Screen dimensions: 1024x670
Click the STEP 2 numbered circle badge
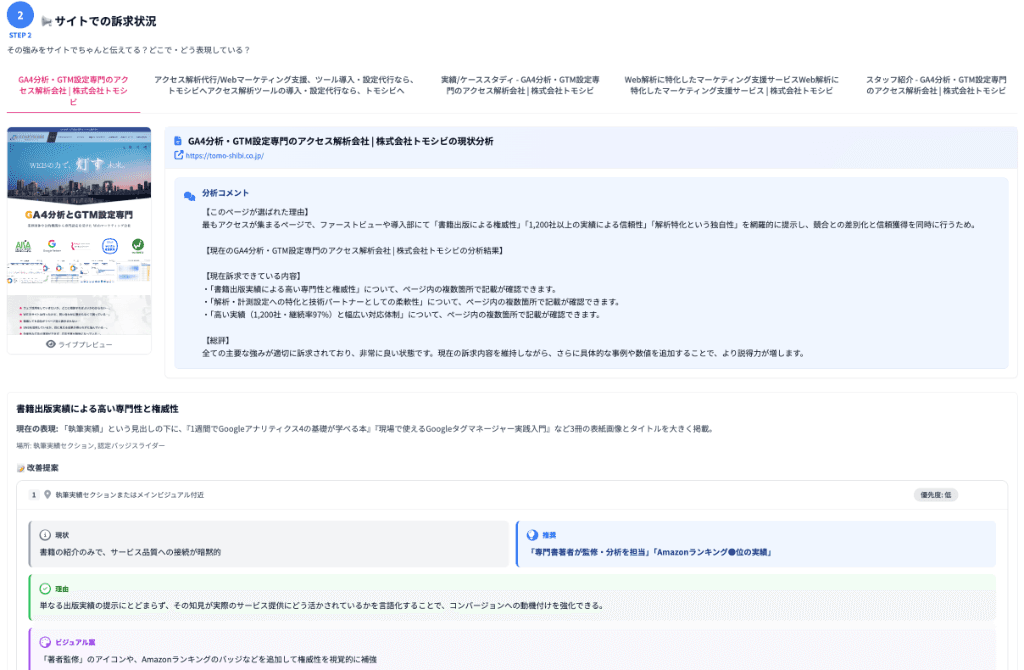coord(20,14)
